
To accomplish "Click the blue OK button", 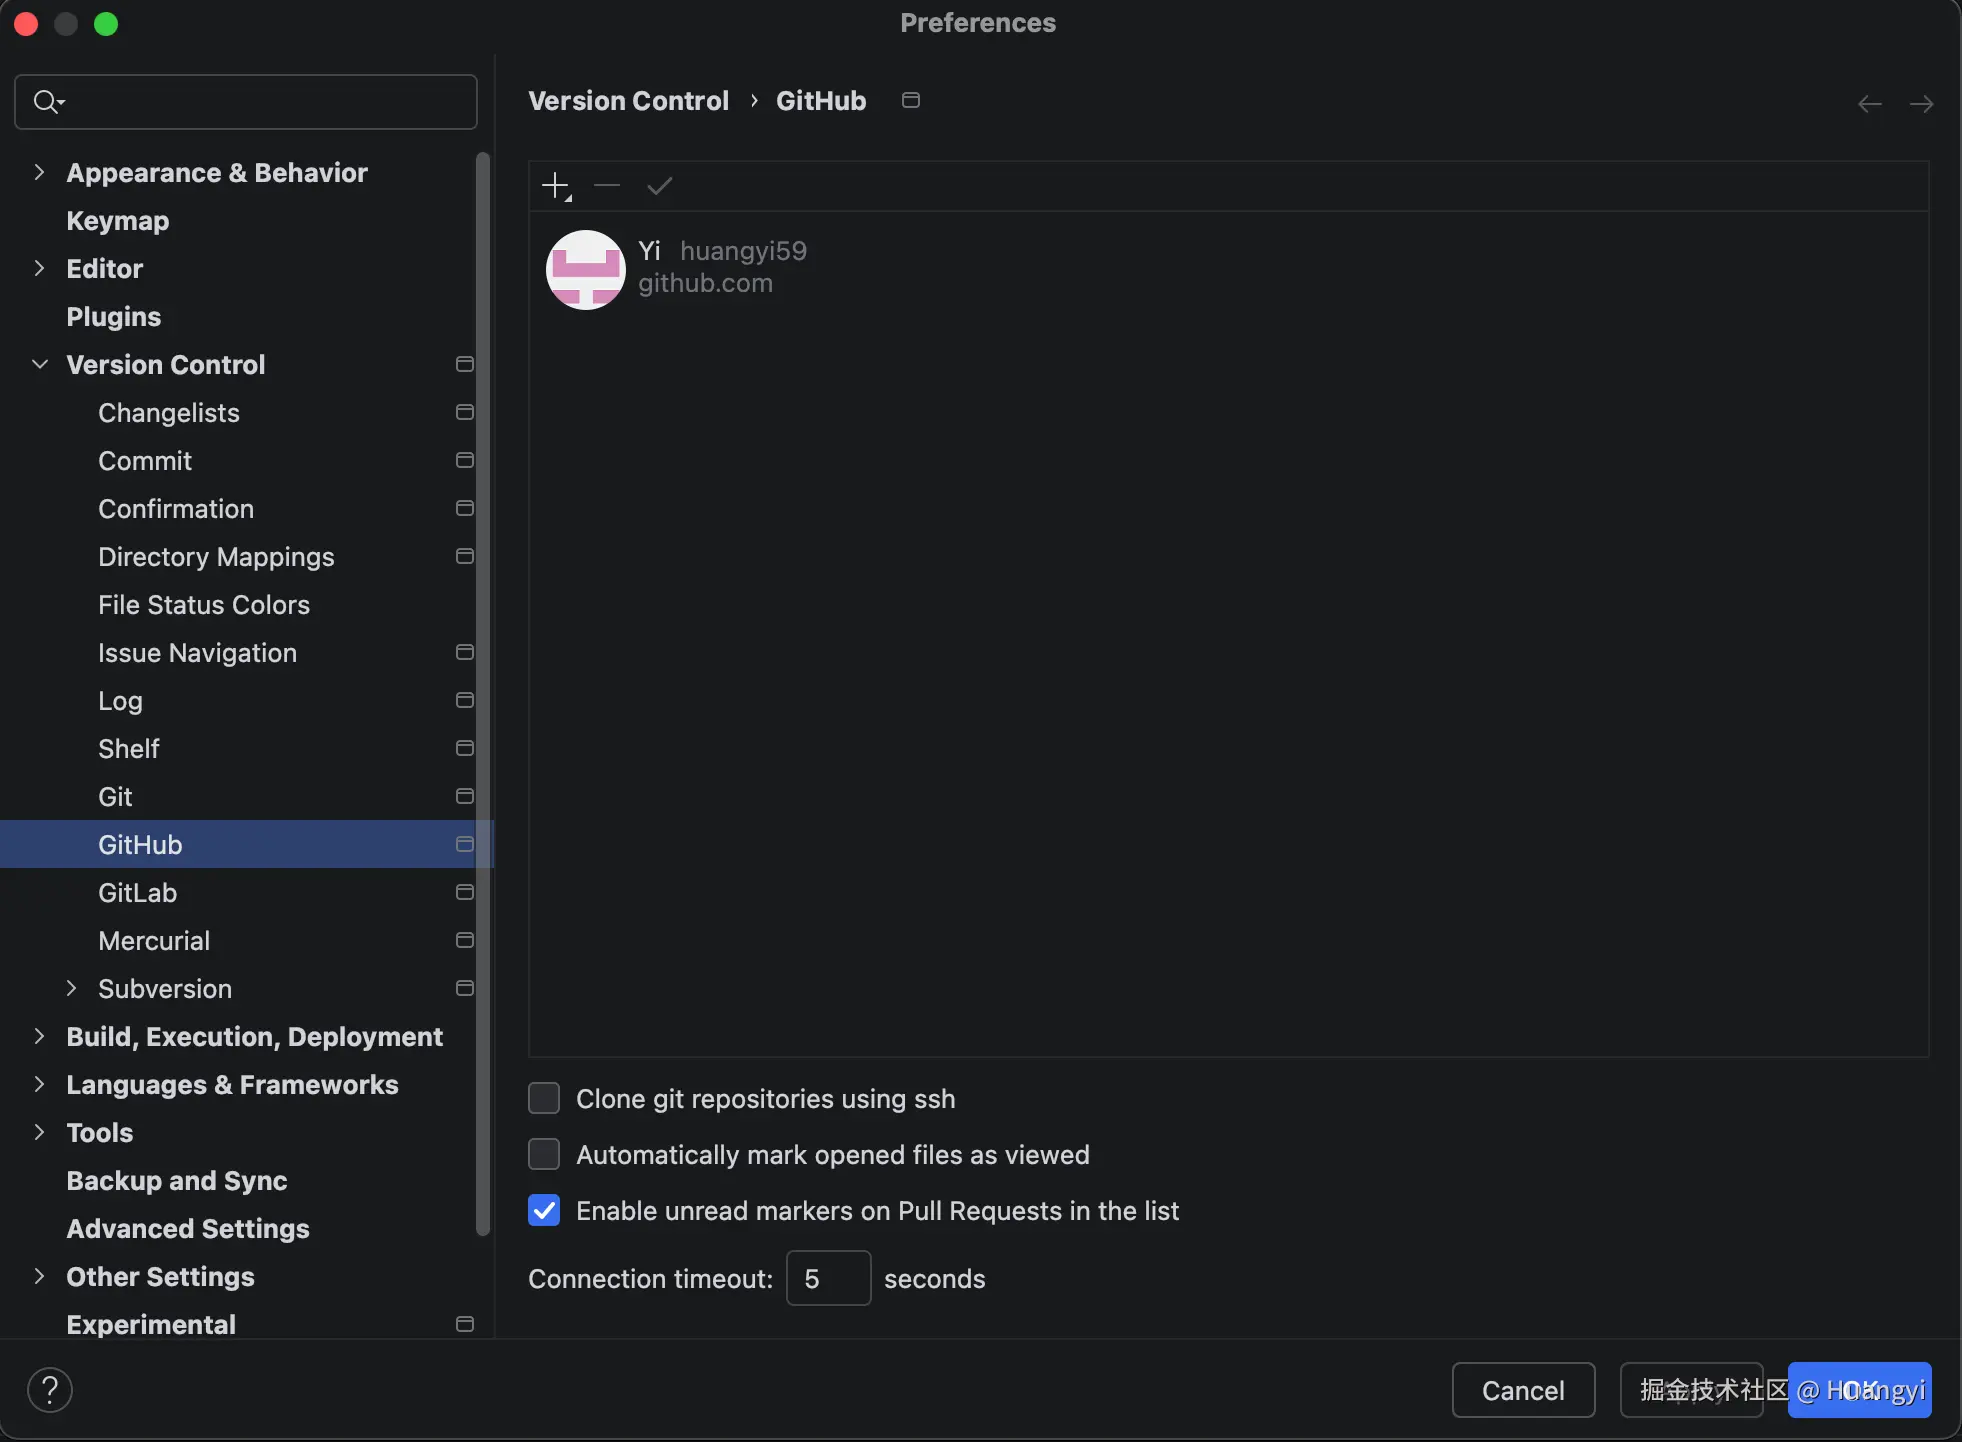I will point(1859,1390).
